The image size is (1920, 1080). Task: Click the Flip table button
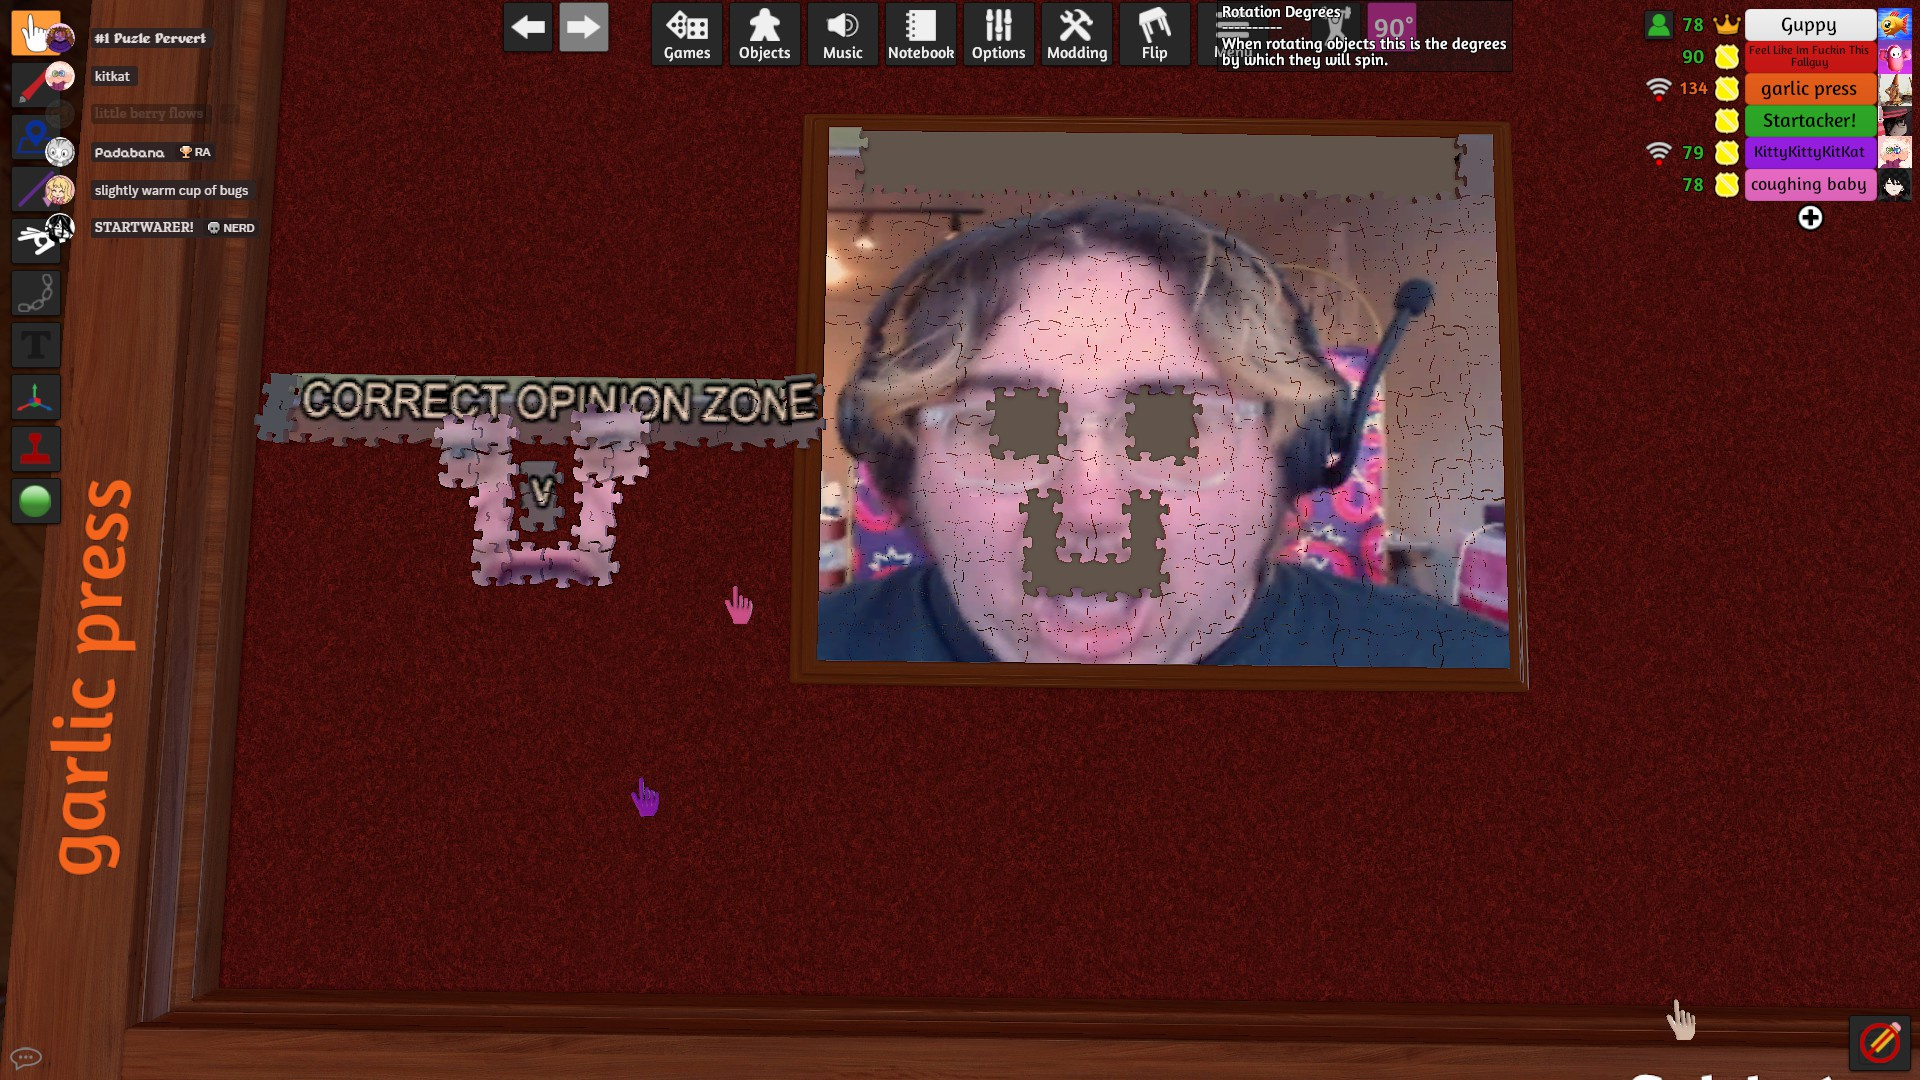(1154, 35)
